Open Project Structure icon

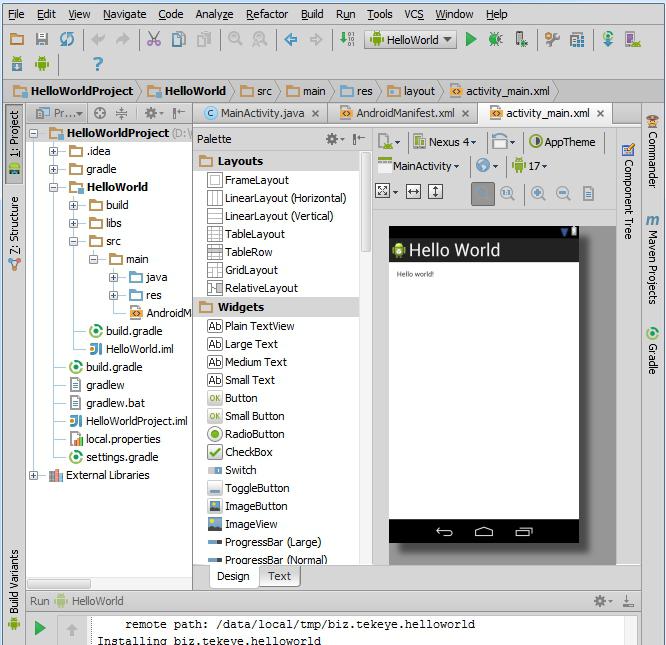tap(576, 40)
